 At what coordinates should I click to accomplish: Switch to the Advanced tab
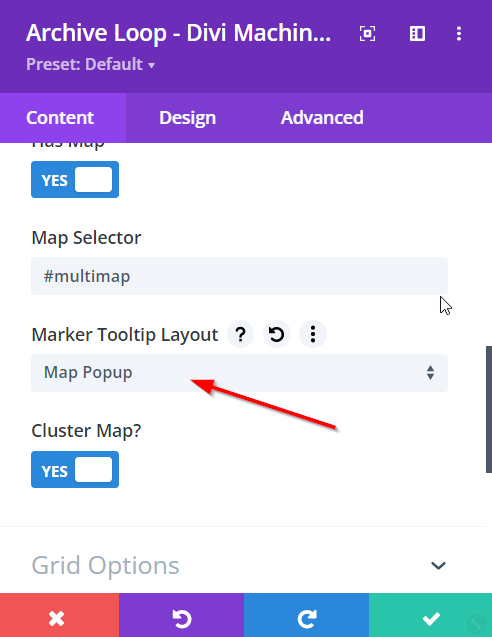point(322,118)
